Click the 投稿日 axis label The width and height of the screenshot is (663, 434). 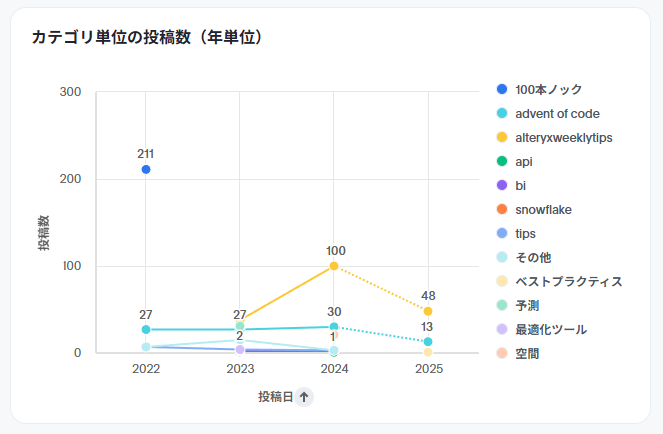pyautogui.click(x=275, y=397)
